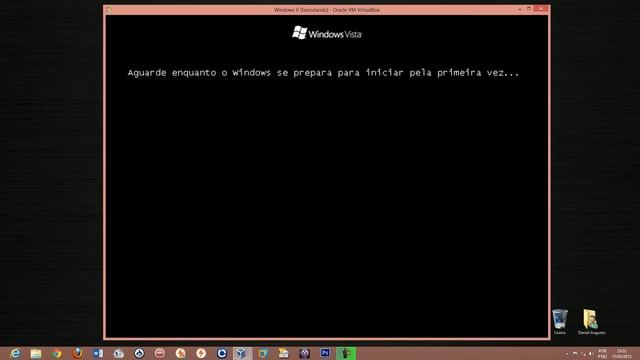Click the active VirtualBox cube taskbar icon

[242, 353]
